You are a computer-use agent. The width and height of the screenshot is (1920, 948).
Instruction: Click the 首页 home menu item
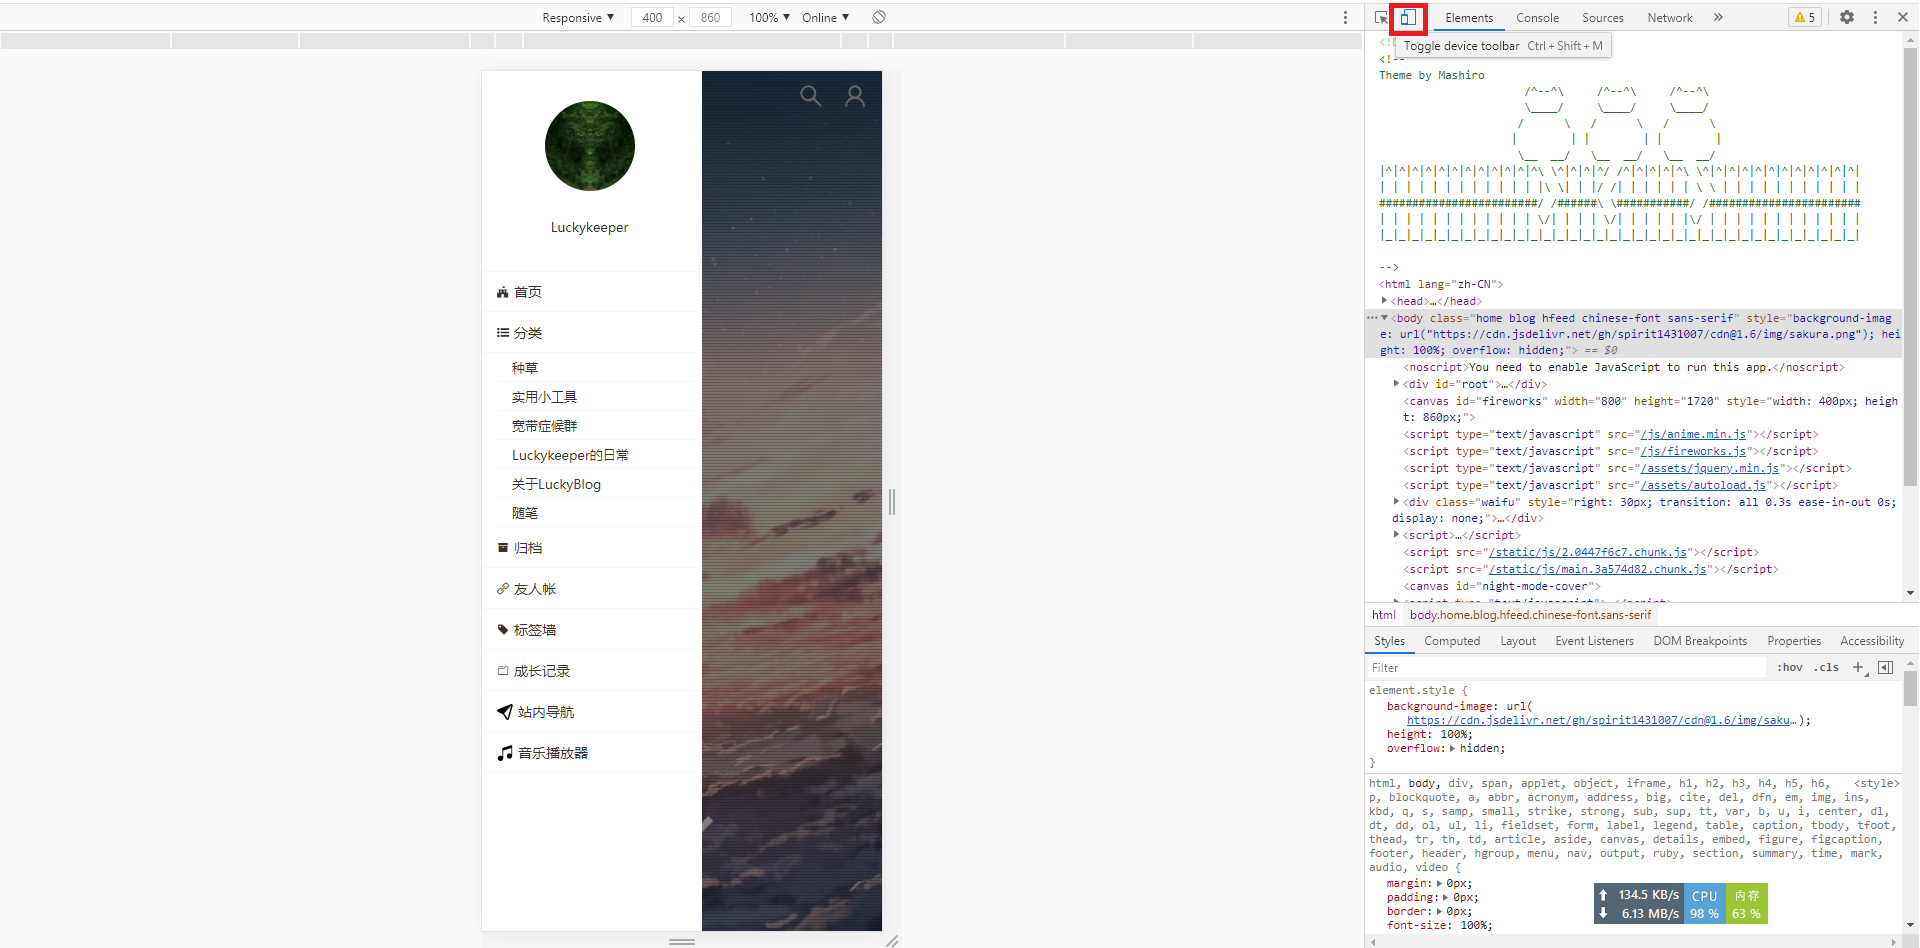pyautogui.click(x=528, y=292)
